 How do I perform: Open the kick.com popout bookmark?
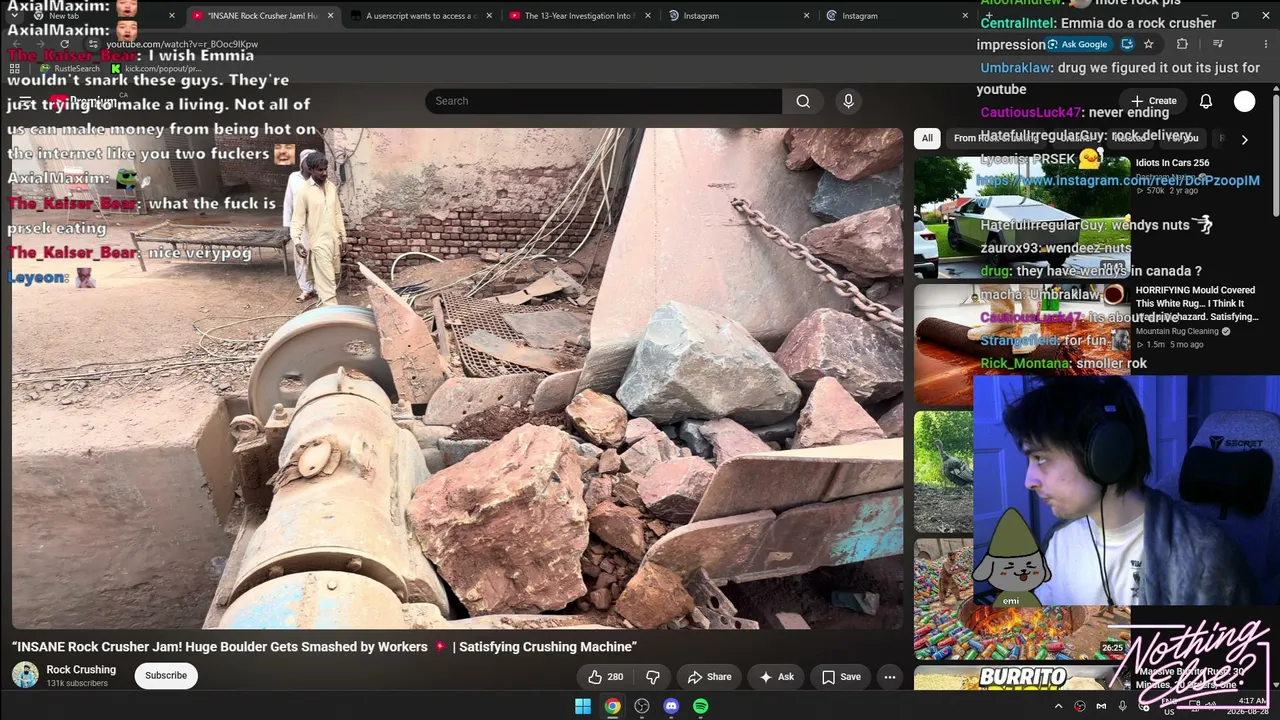click(157, 69)
